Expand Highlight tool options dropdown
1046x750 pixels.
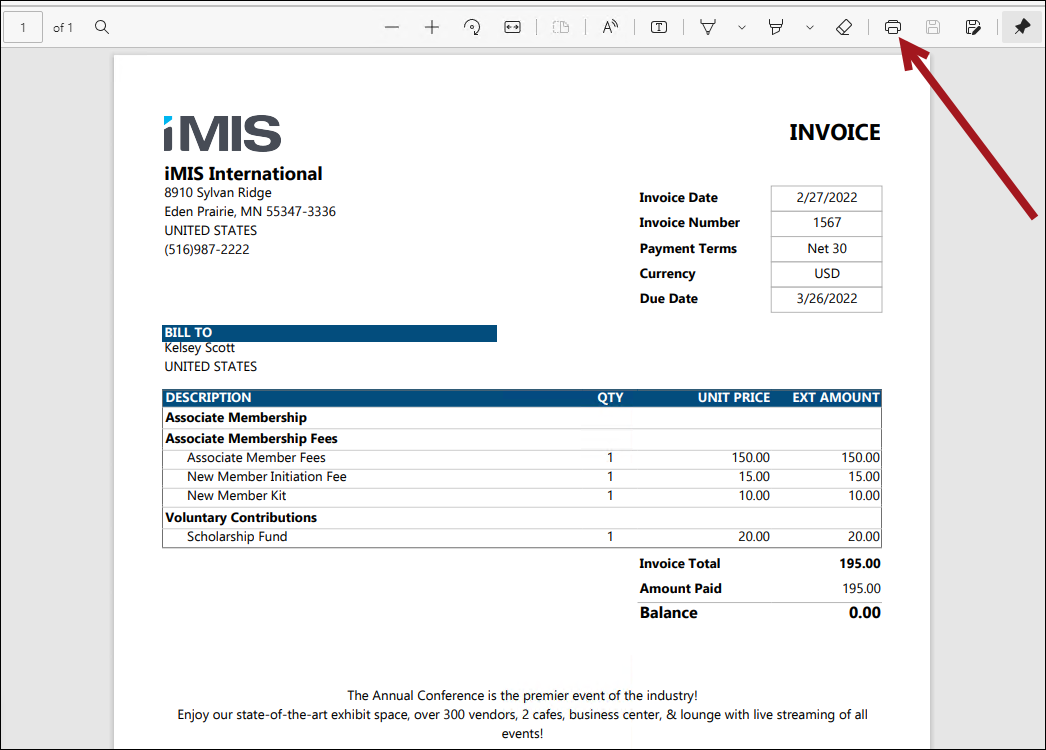point(809,27)
